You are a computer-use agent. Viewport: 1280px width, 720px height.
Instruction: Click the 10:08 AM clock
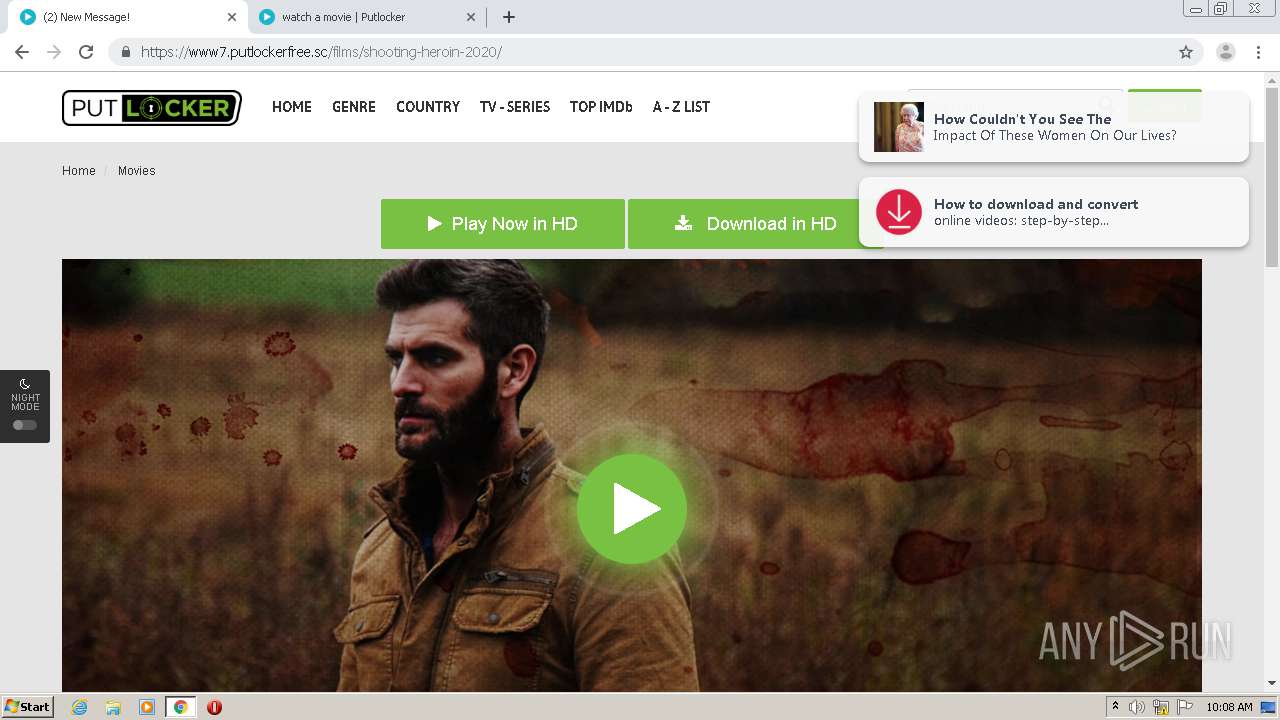[1229, 707]
